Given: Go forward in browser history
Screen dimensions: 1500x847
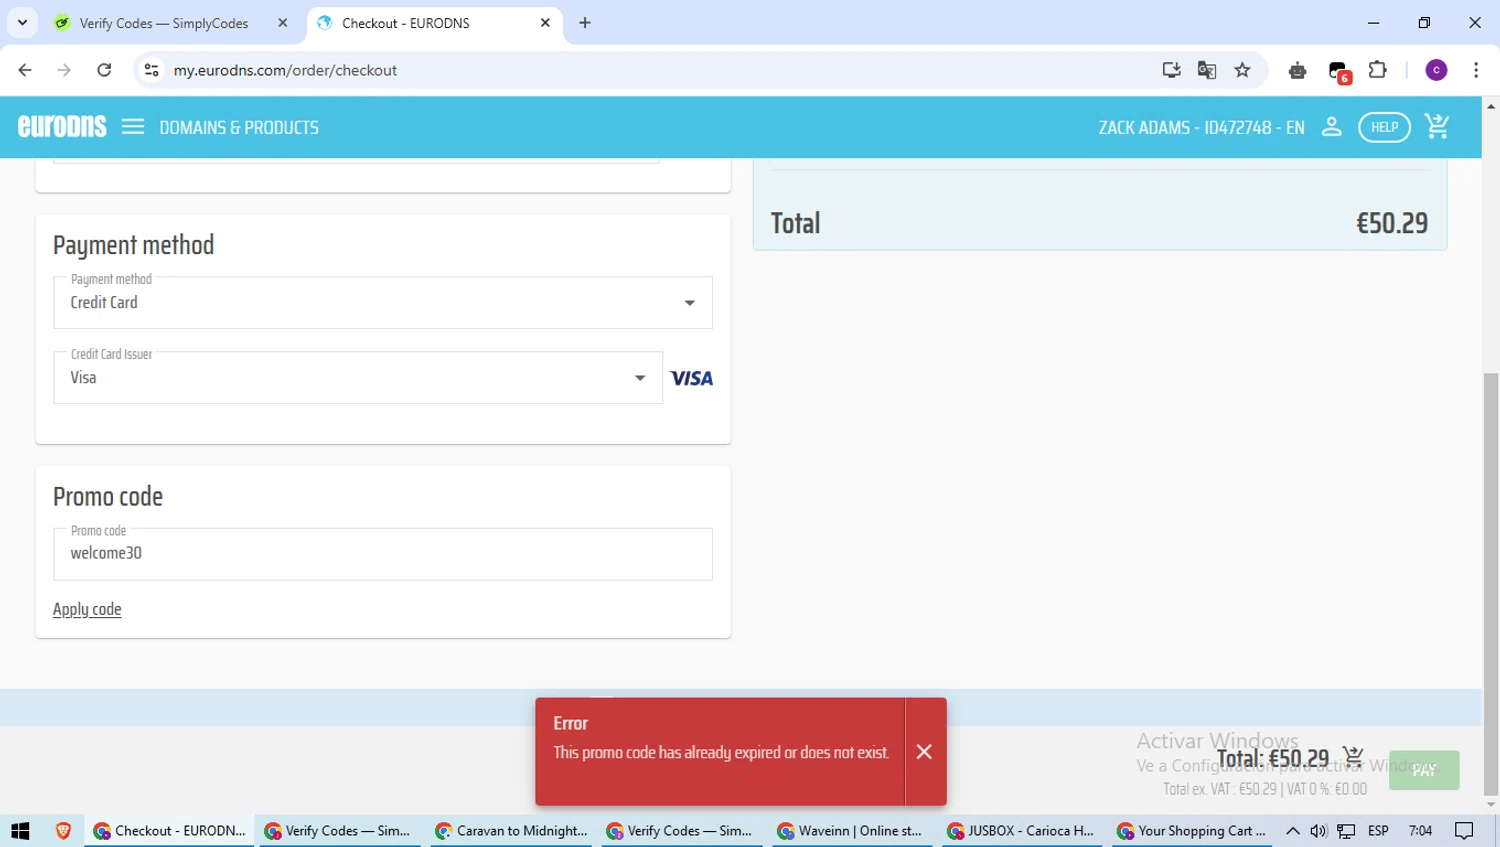Looking at the screenshot, I should tap(64, 70).
